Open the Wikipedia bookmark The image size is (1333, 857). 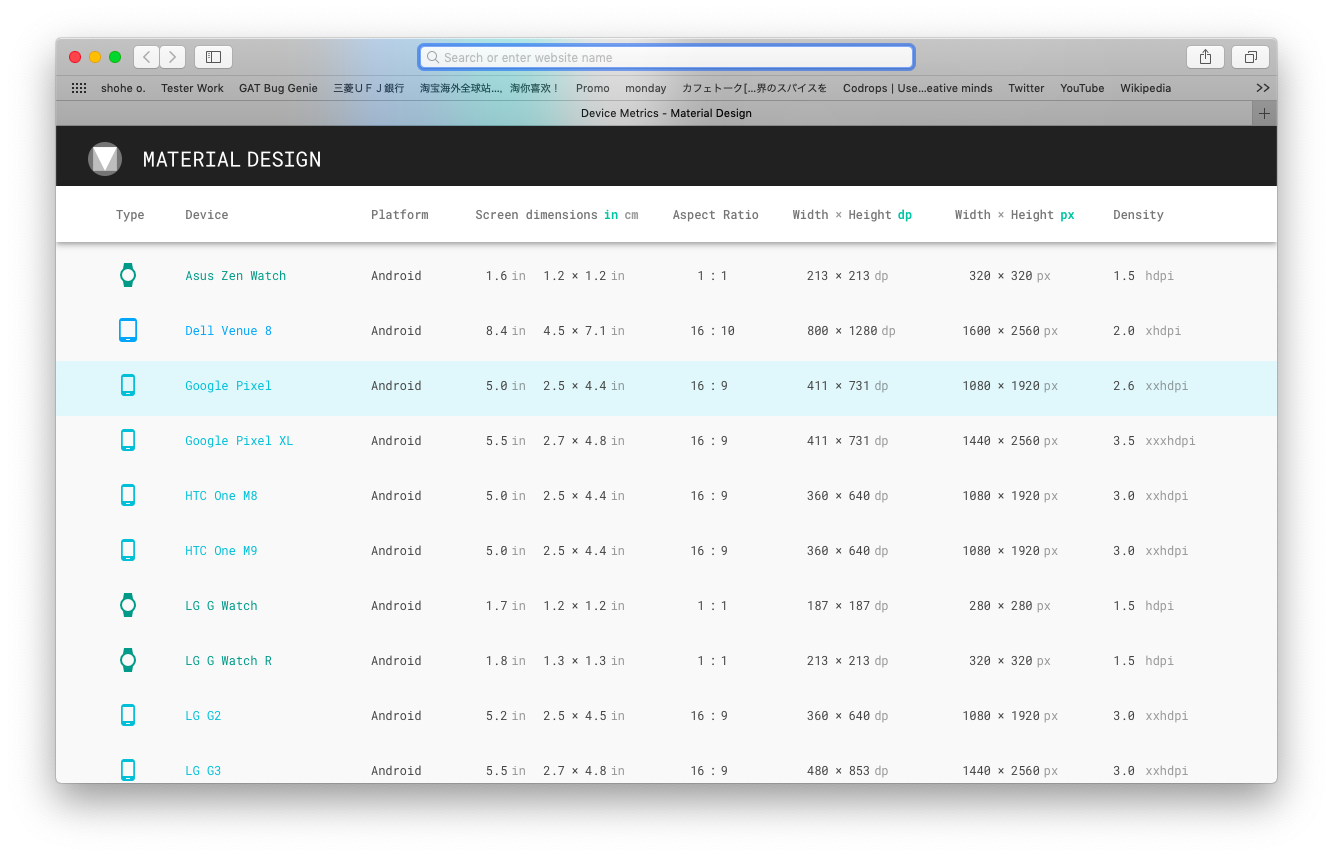[x=1145, y=88]
